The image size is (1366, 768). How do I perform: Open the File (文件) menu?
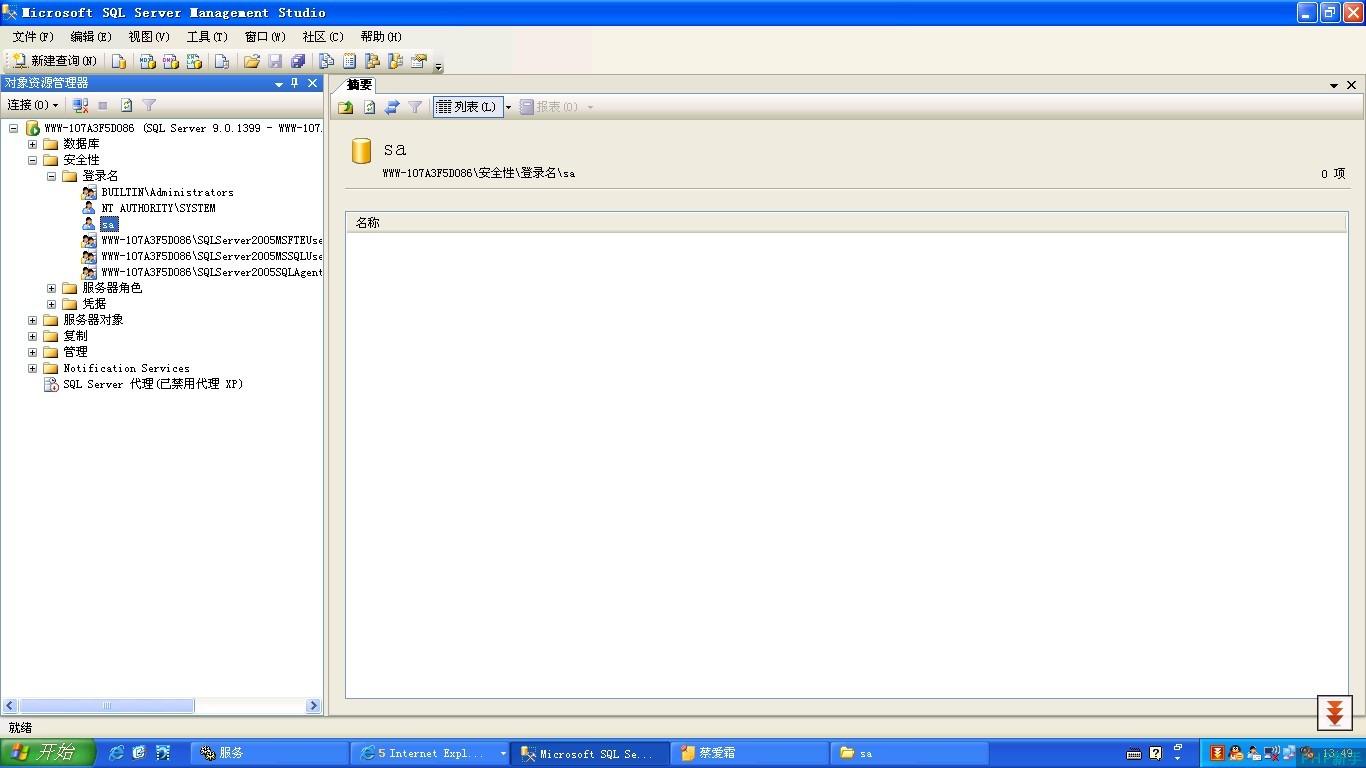click(33, 37)
